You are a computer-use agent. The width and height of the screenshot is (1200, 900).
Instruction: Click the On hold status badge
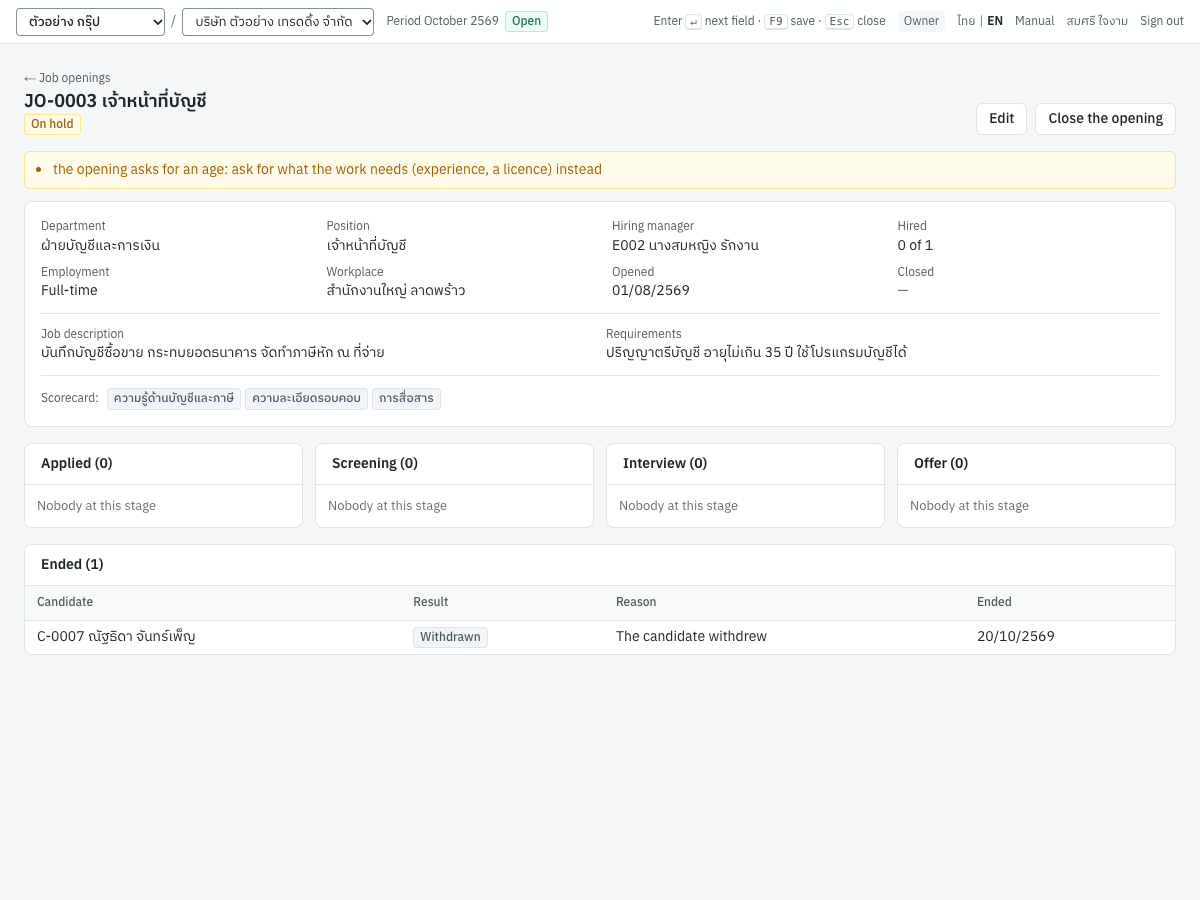pyautogui.click(x=52, y=124)
